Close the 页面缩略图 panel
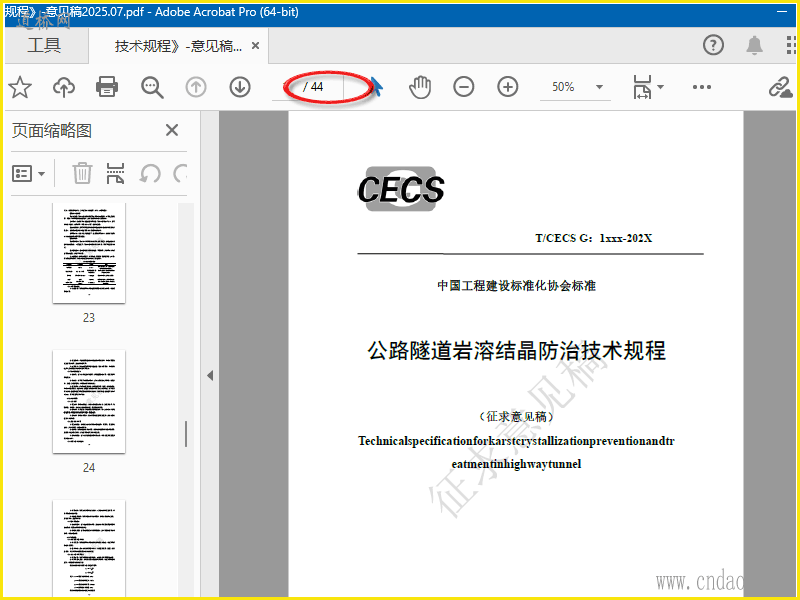The width and height of the screenshot is (800, 600). pyautogui.click(x=172, y=130)
